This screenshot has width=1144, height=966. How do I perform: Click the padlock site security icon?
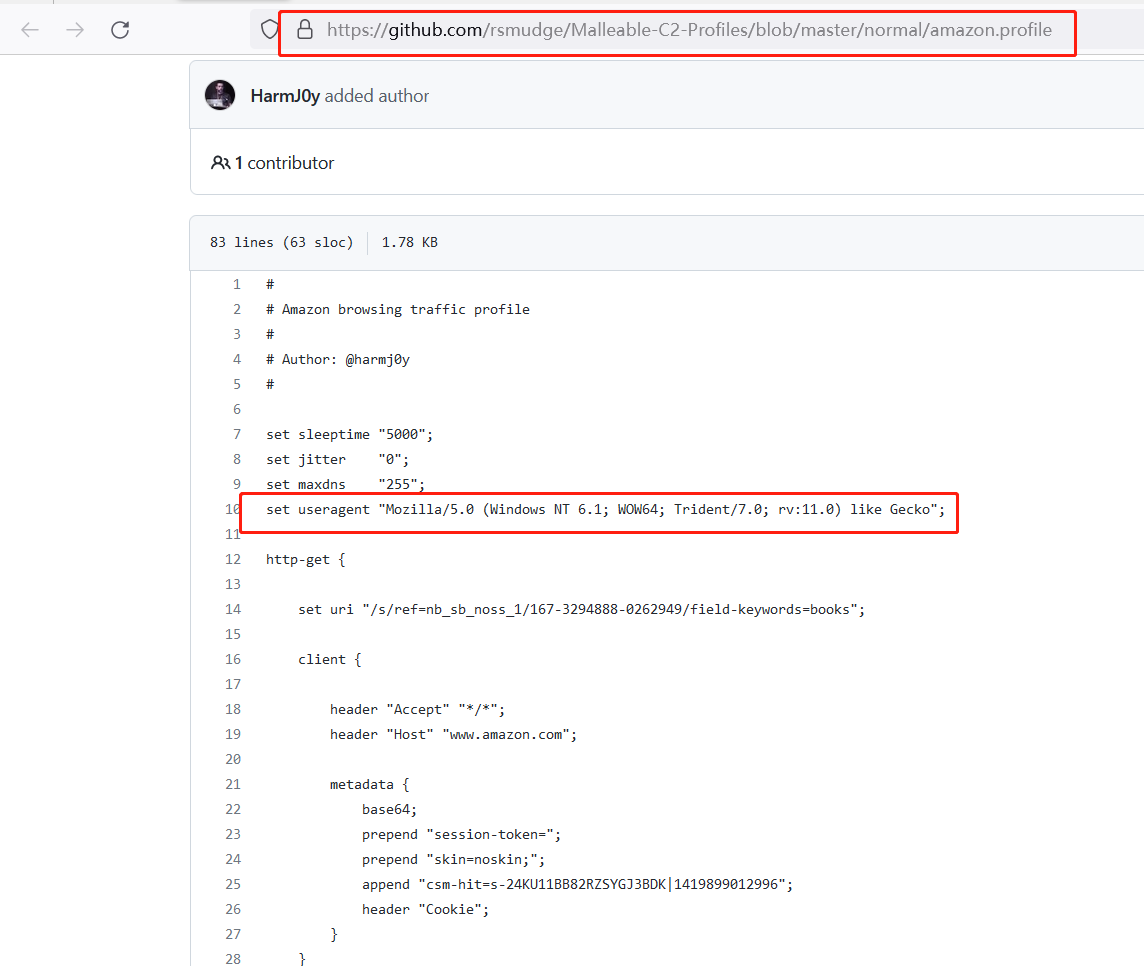[305, 30]
